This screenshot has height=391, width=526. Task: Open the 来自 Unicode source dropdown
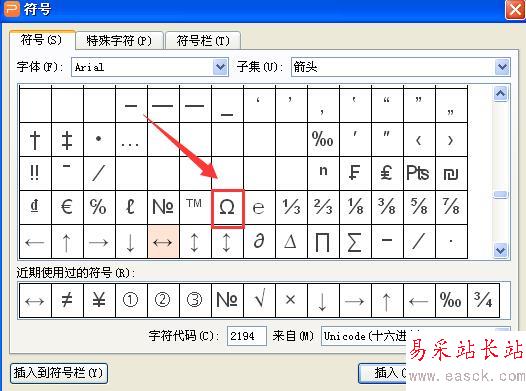(x=416, y=336)
